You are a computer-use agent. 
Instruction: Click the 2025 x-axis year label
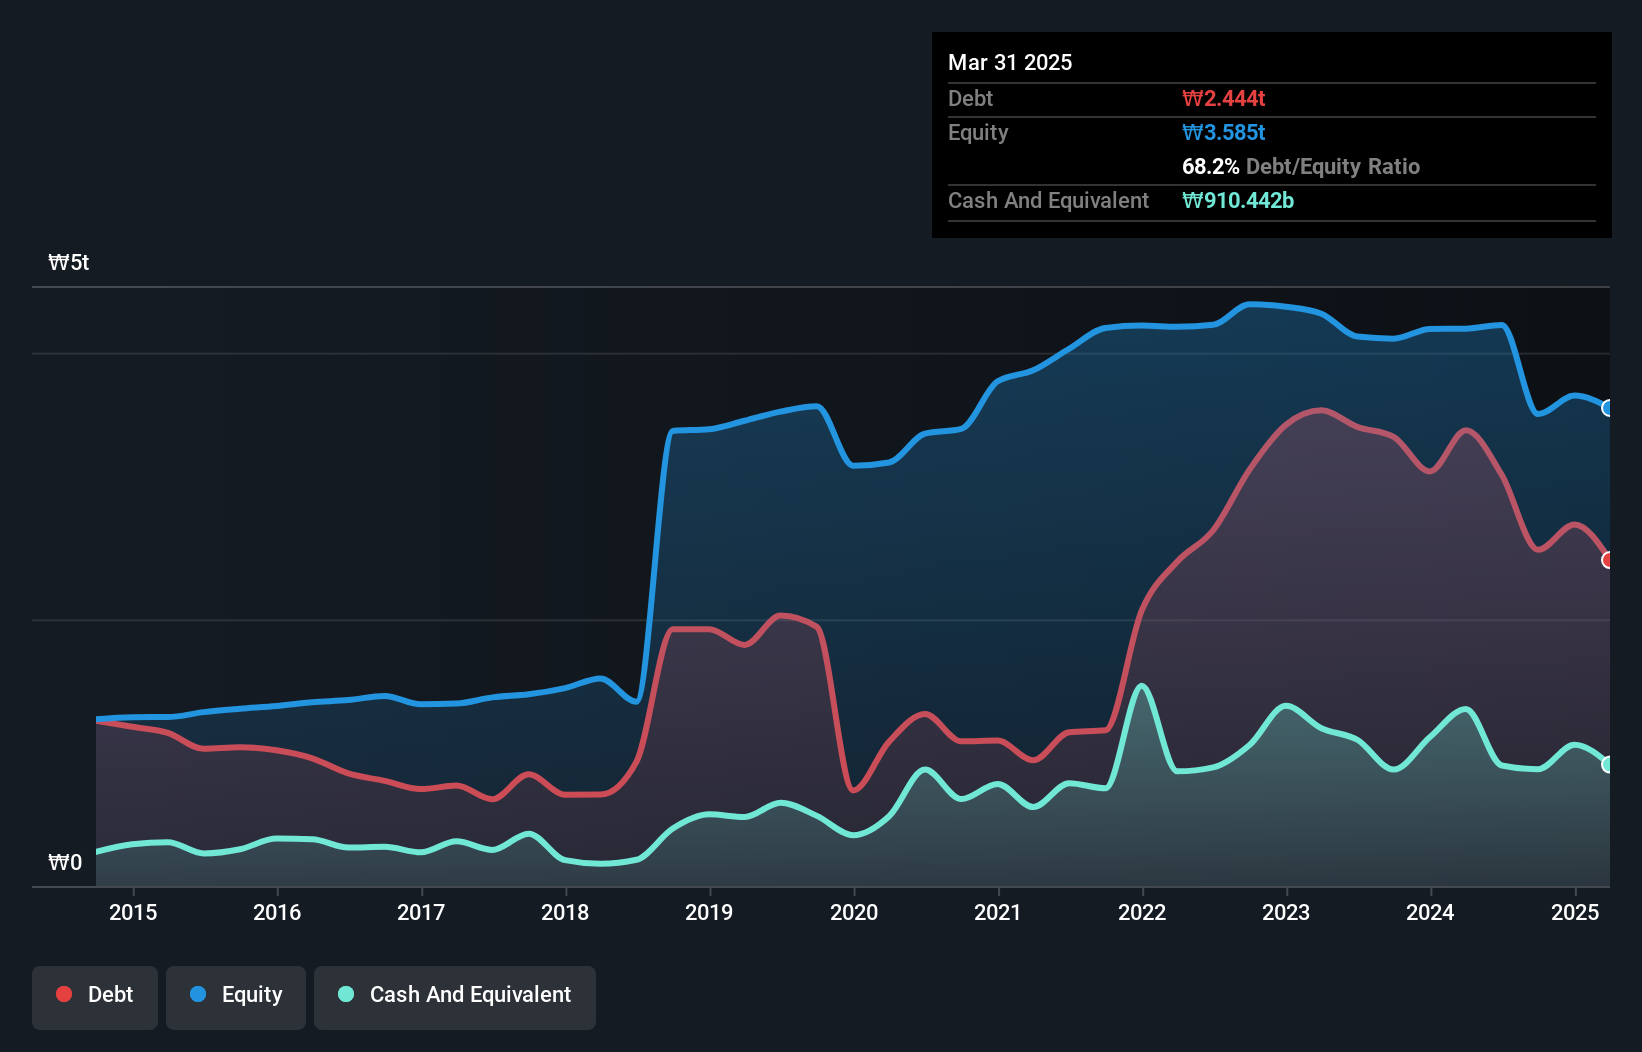pos(1574,912)
